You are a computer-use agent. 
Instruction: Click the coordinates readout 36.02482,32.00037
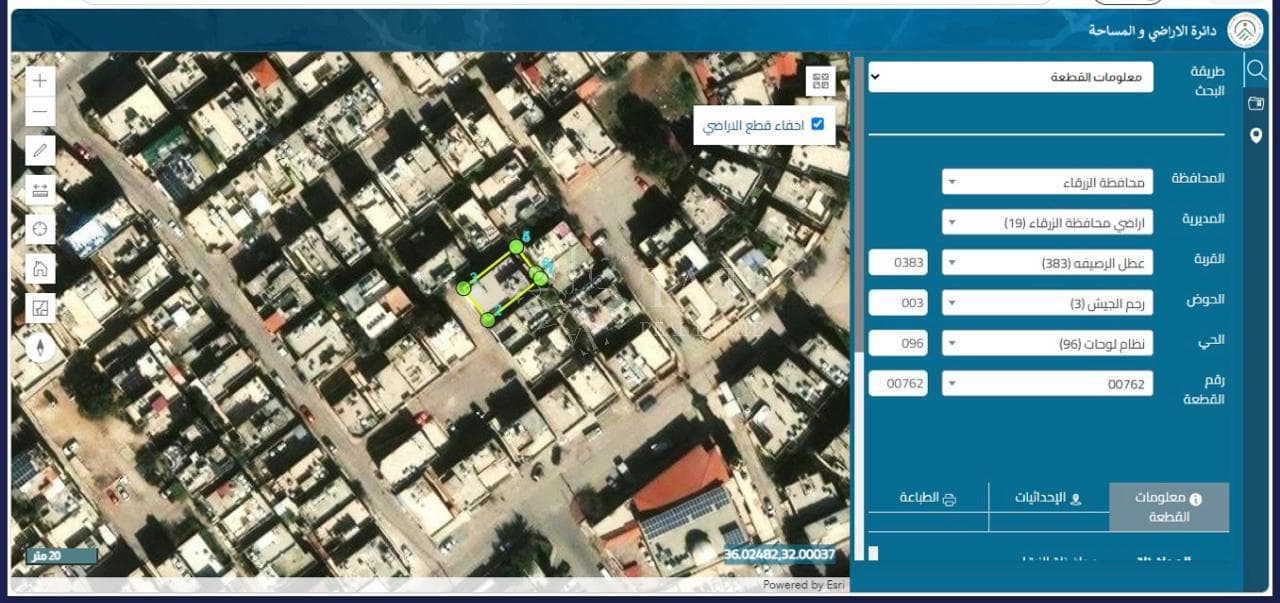779,555
